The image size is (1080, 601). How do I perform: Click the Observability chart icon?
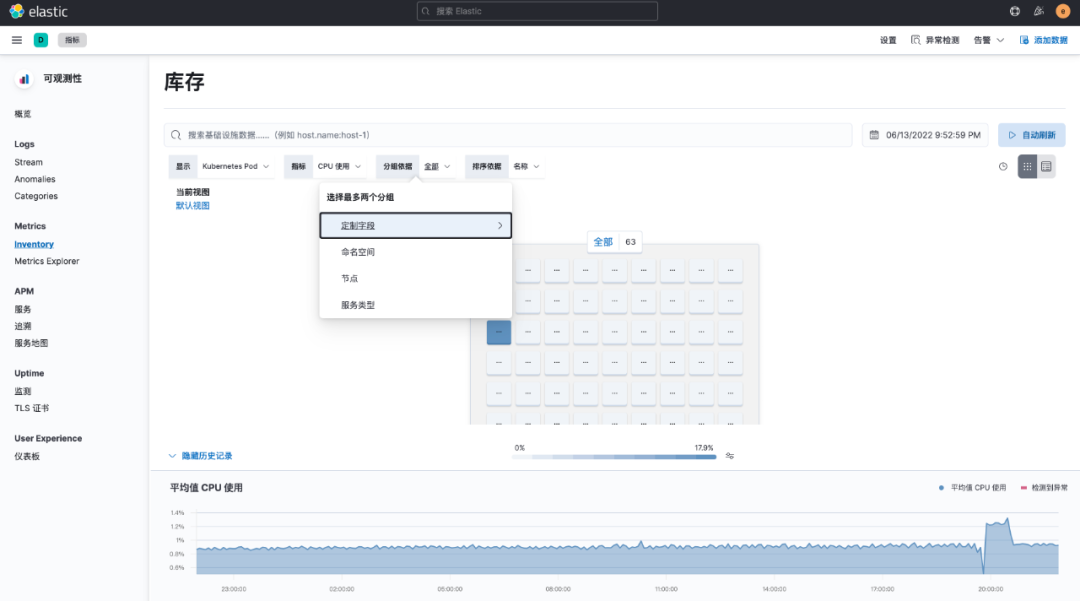pos(24,79)
